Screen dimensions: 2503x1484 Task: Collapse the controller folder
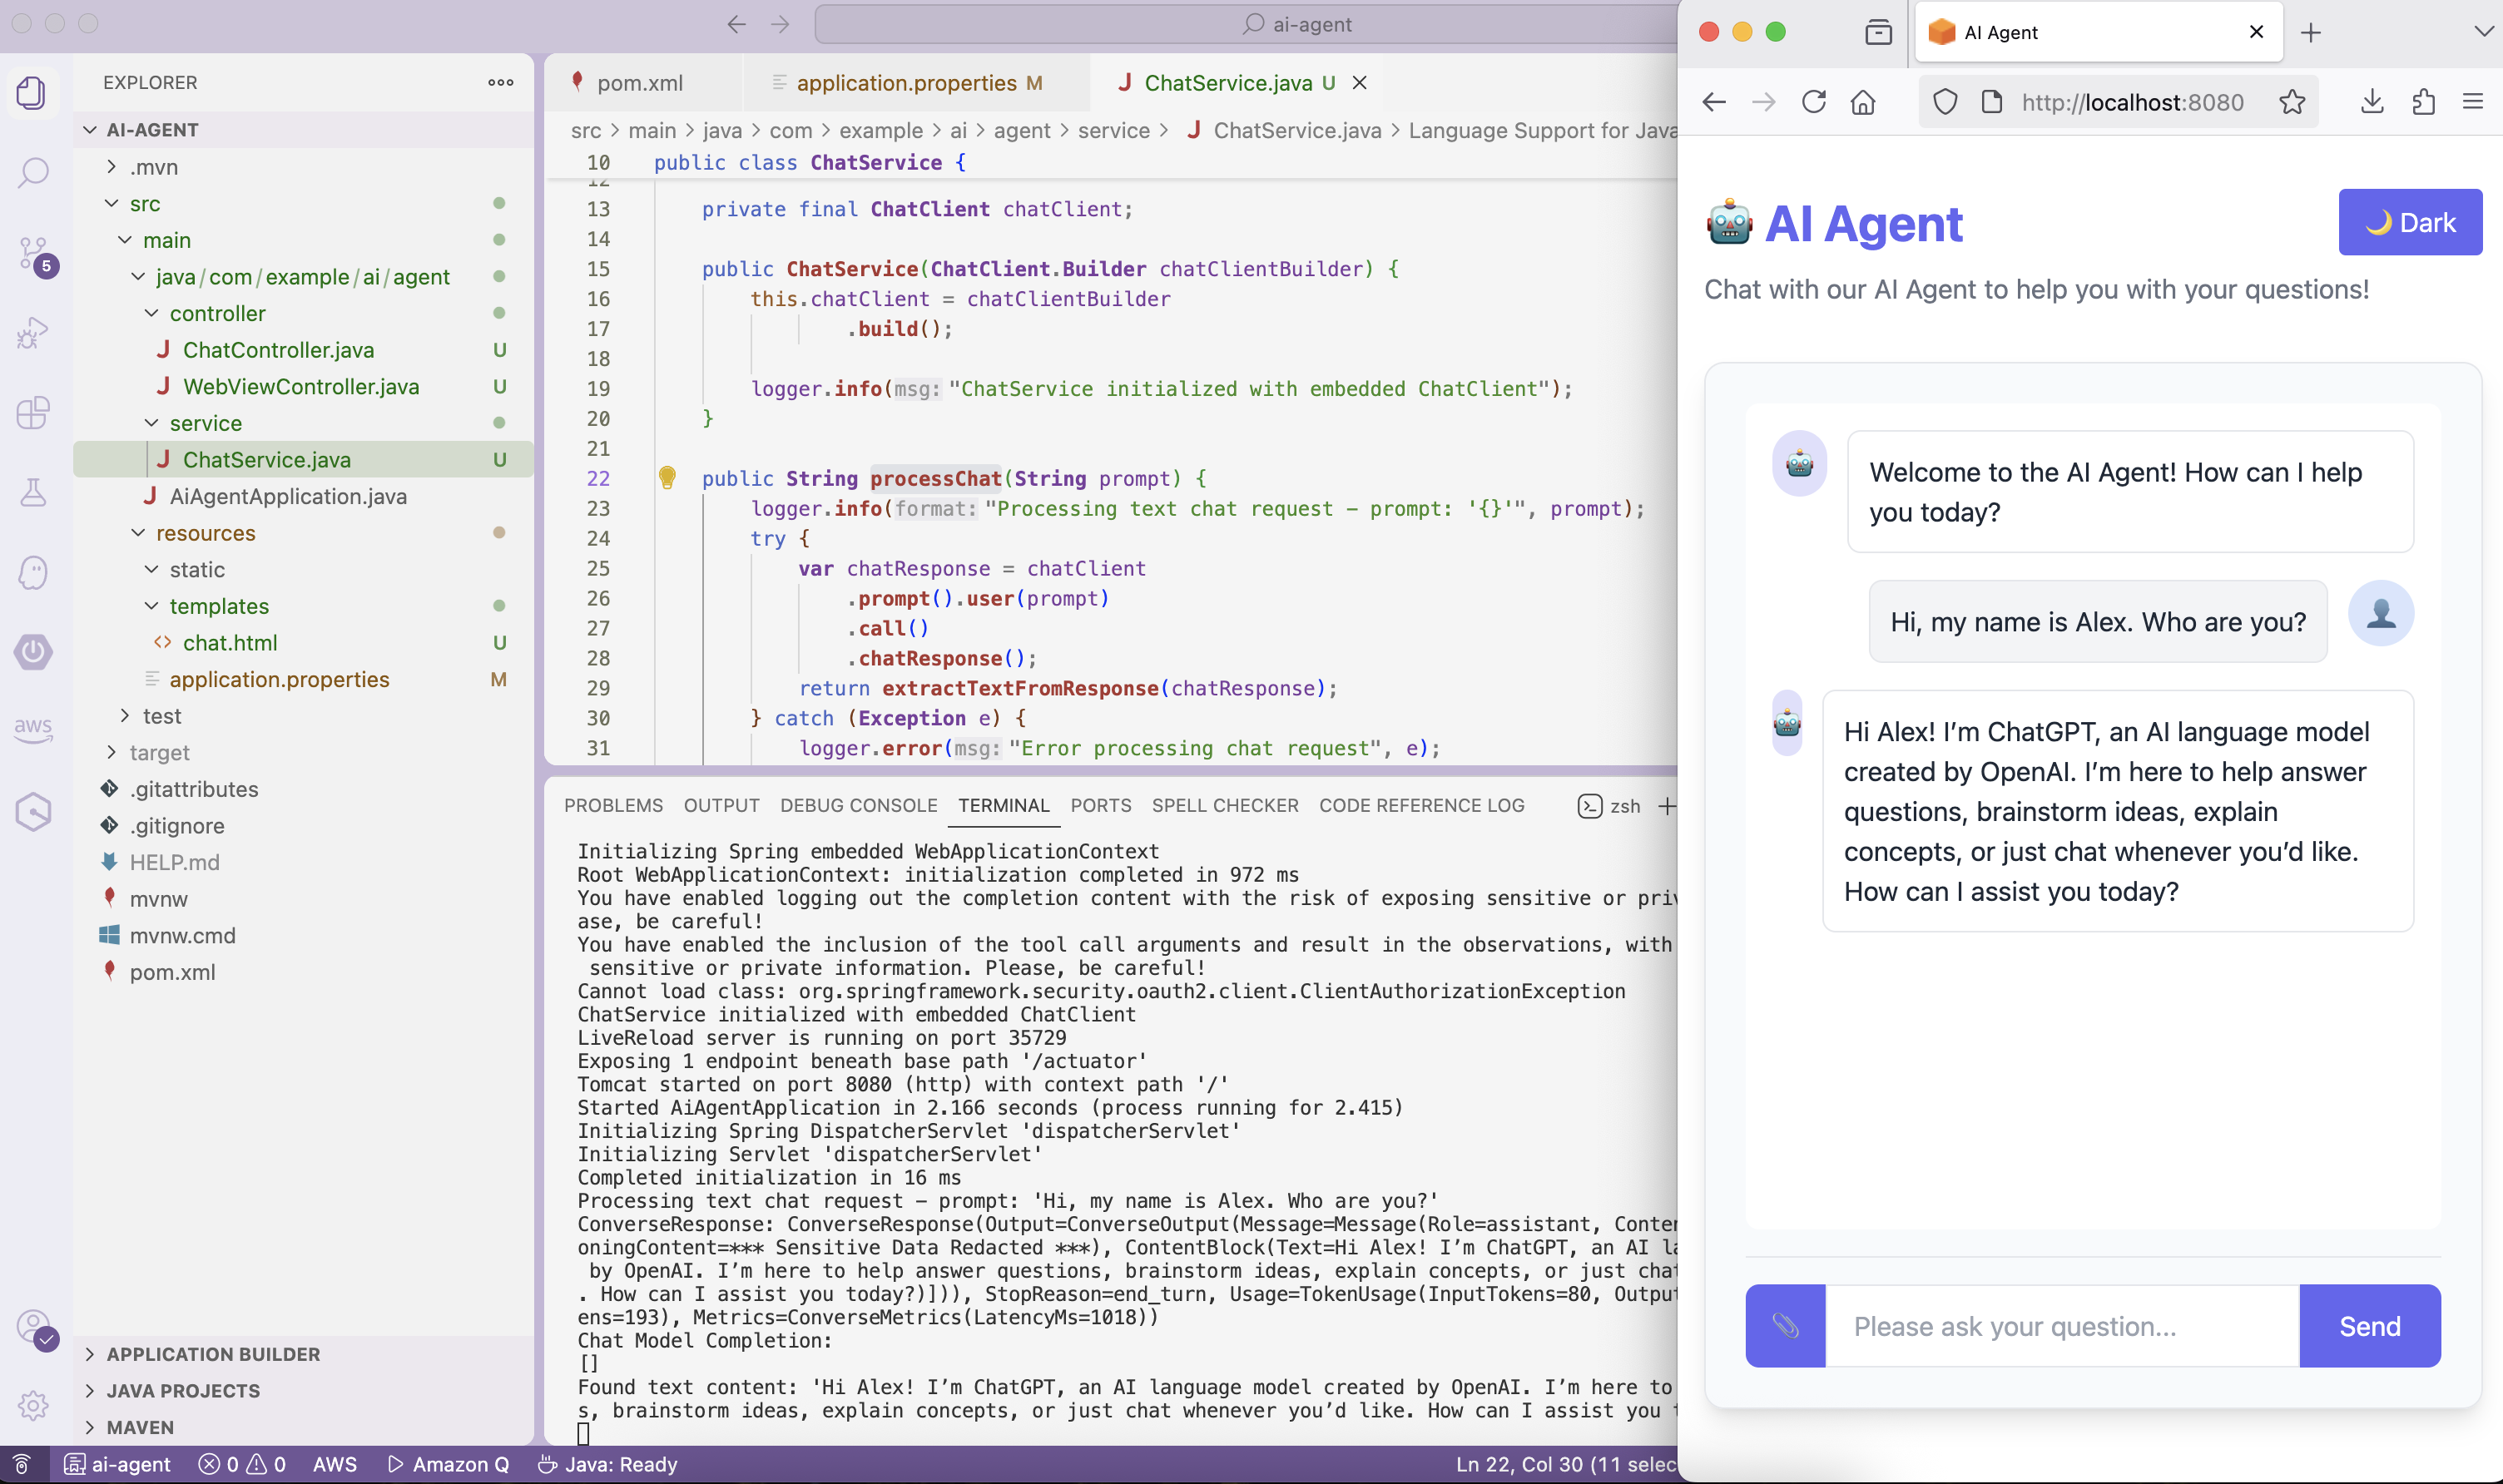coord(217,313)
